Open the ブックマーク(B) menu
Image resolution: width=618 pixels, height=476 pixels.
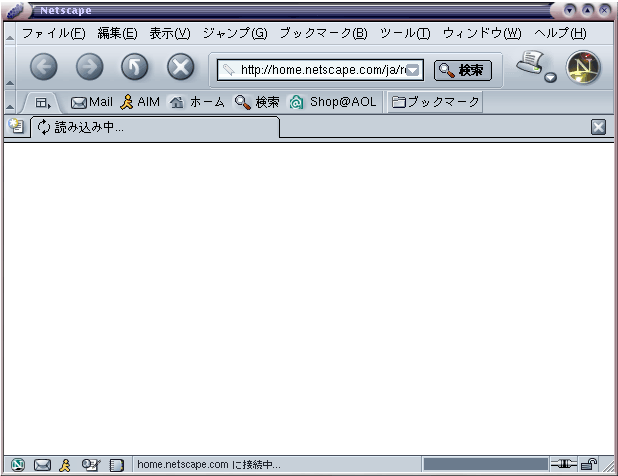(323, 33)
